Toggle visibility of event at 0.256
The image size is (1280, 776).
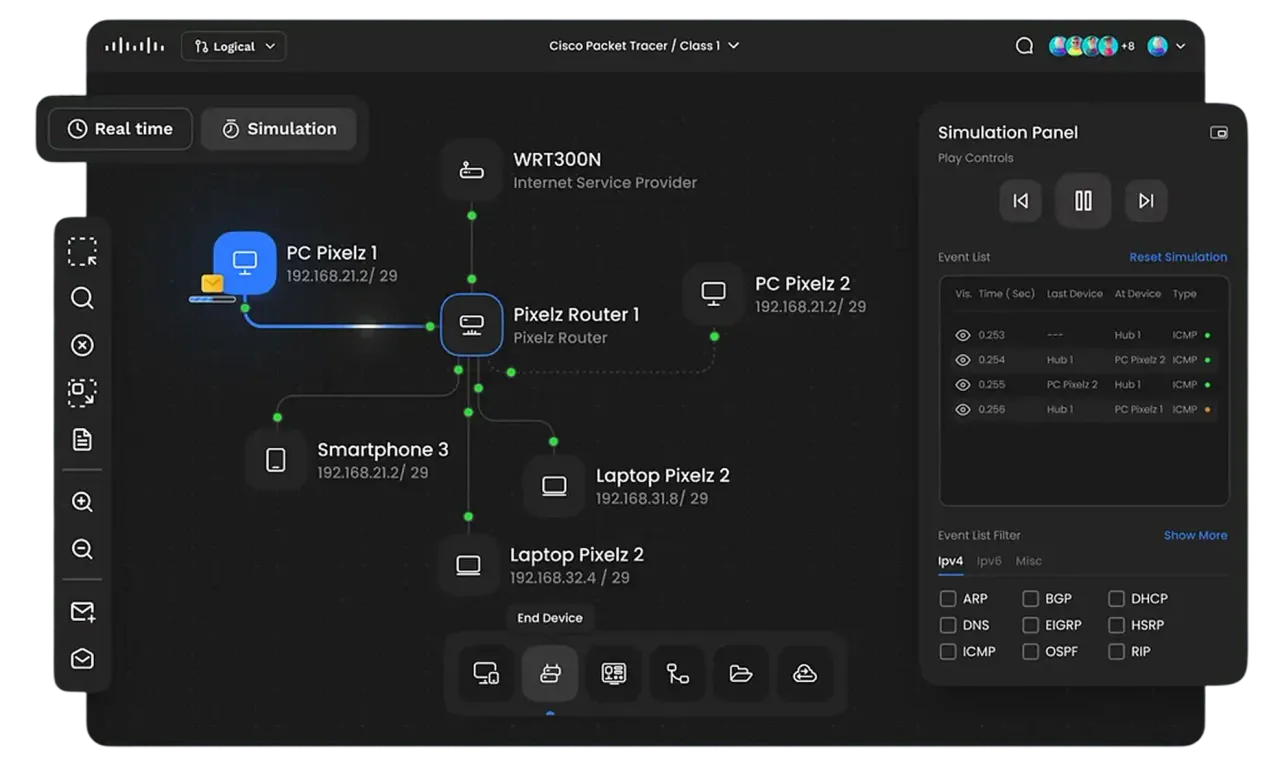tap(963, 410)
